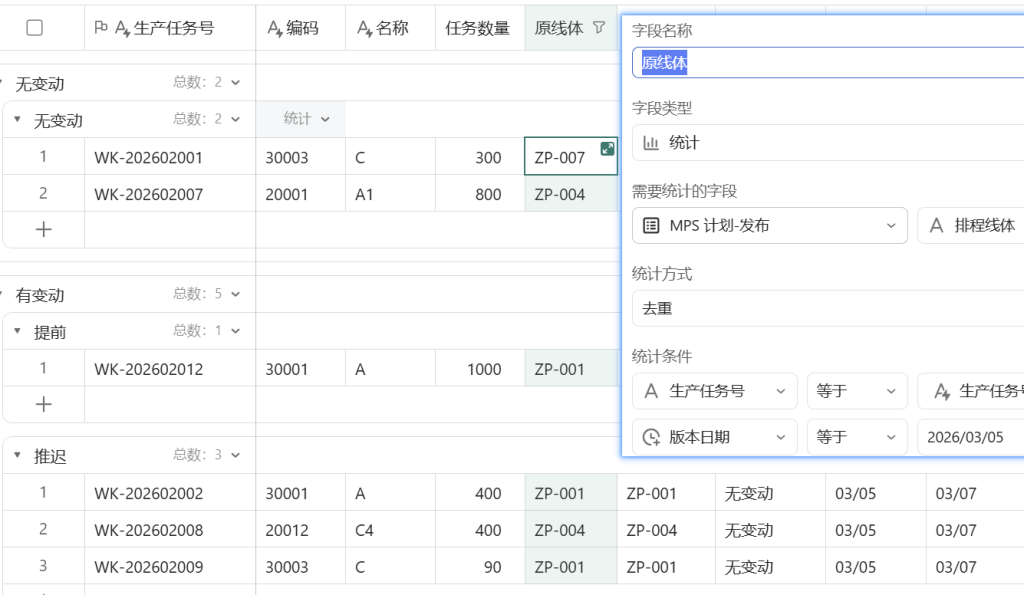Viewport: 1024px width, 595px height.
Task: Click the table icon beside MPS 计划-发布
Action: point(651,225)
